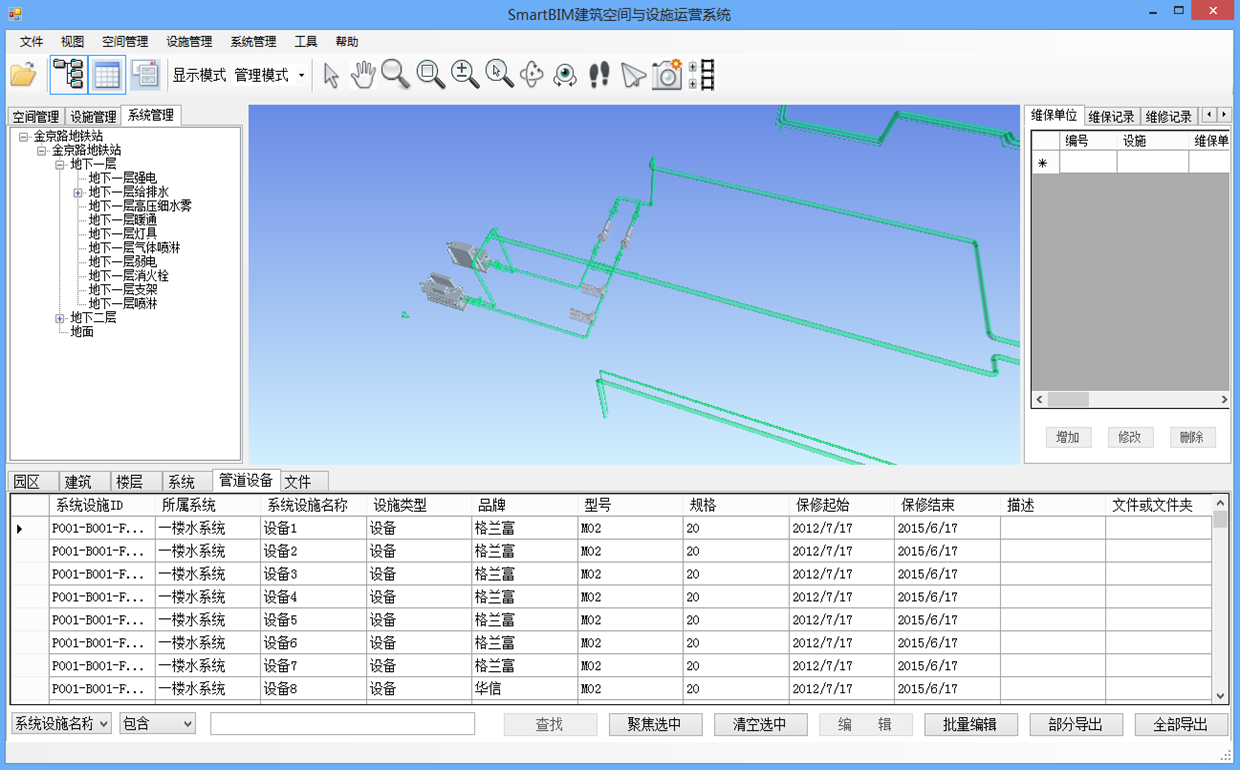Screen dimensions: 1240x770
Task: Choose the footprints walk mode tool
Action: coord(599,75)
